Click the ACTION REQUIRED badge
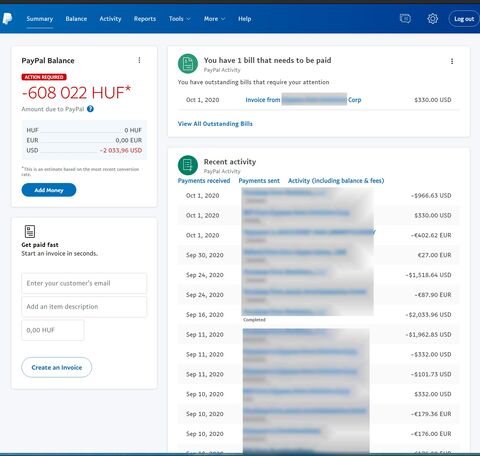This screenshot has width=480, height=456. [44, 77]
